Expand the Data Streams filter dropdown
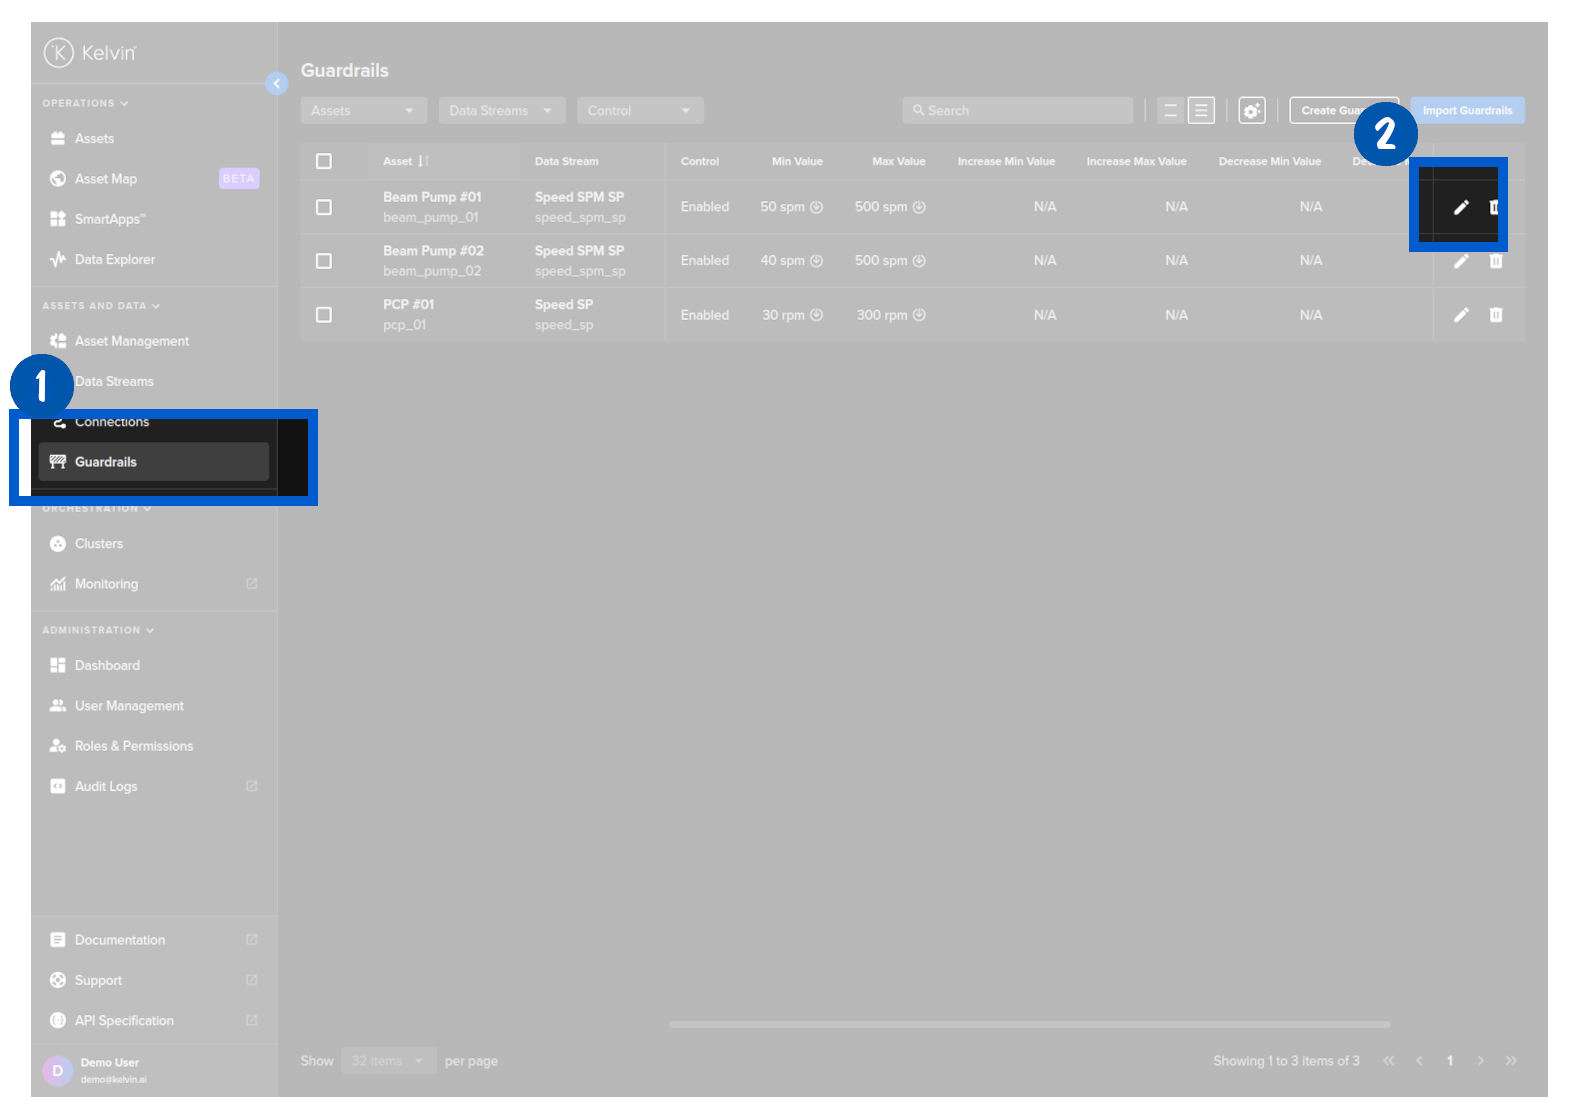 click(x=501, y=111)
